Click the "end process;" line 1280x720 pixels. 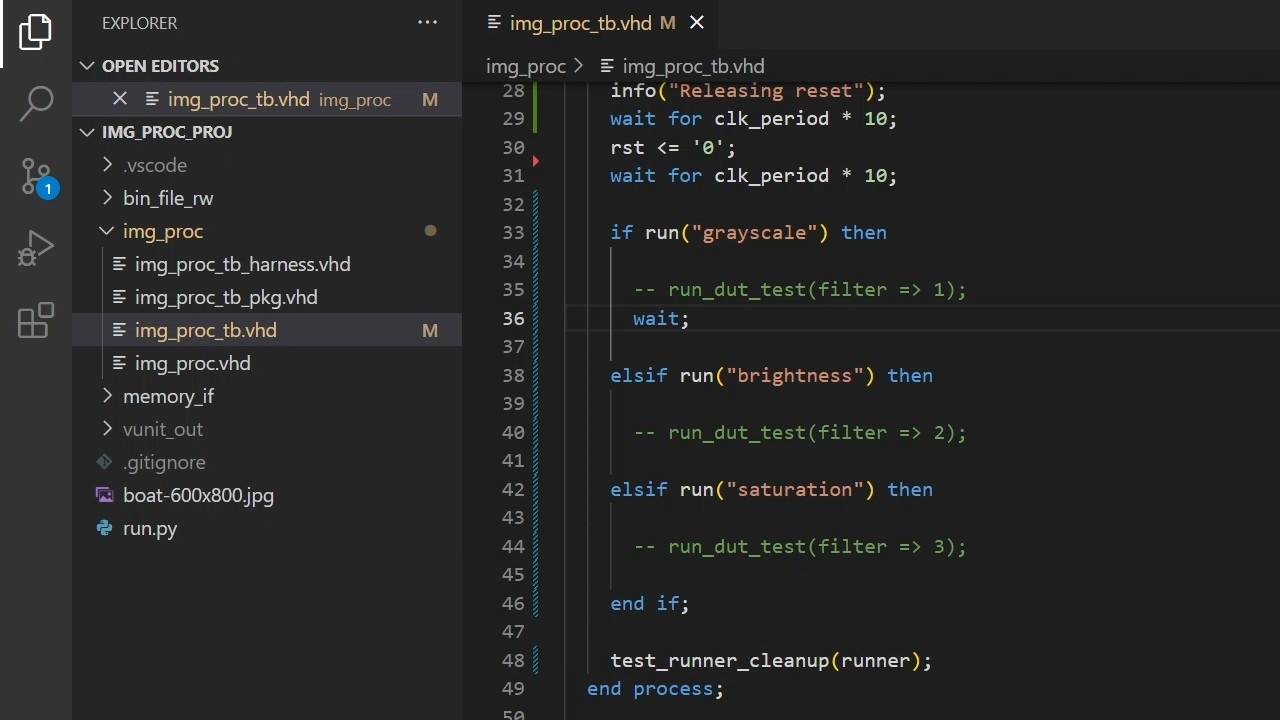coord(655,689)
